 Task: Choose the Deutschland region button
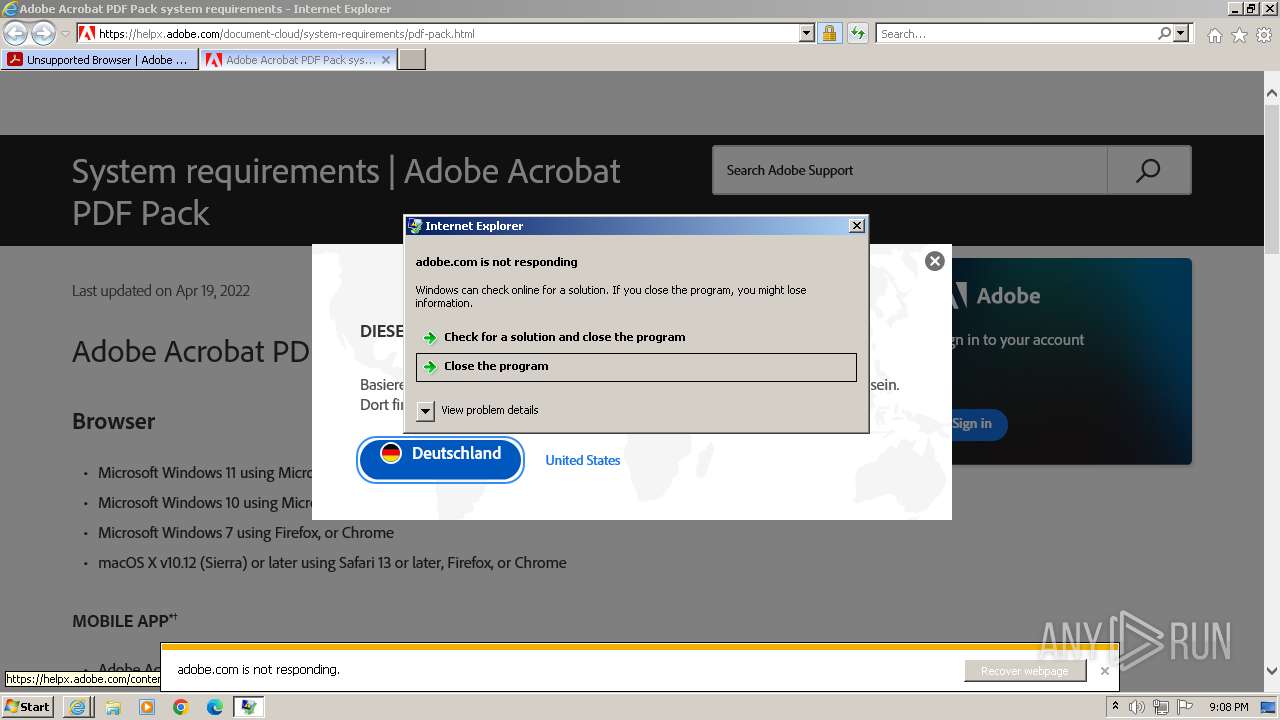coord(441,459)
